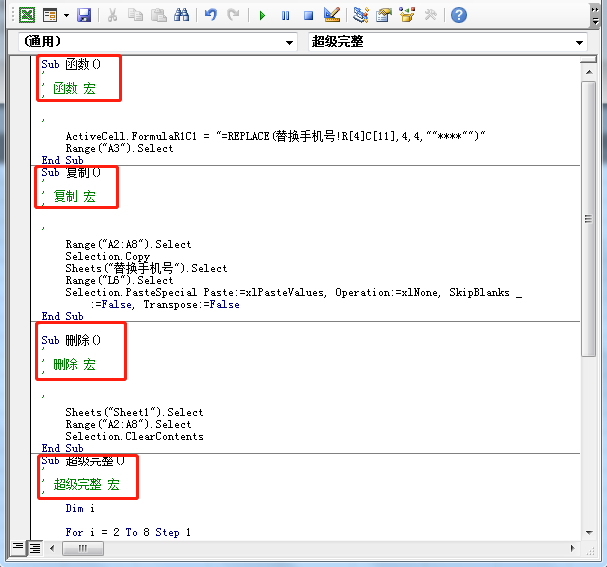The image size is (607, 567).
Task: Redo the last undone edit
Action: click(x=233, y=15)
